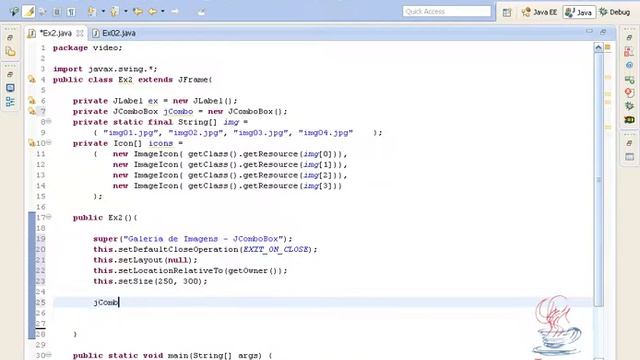Restore the top left minimized view stack

click(x=11, y=38)
